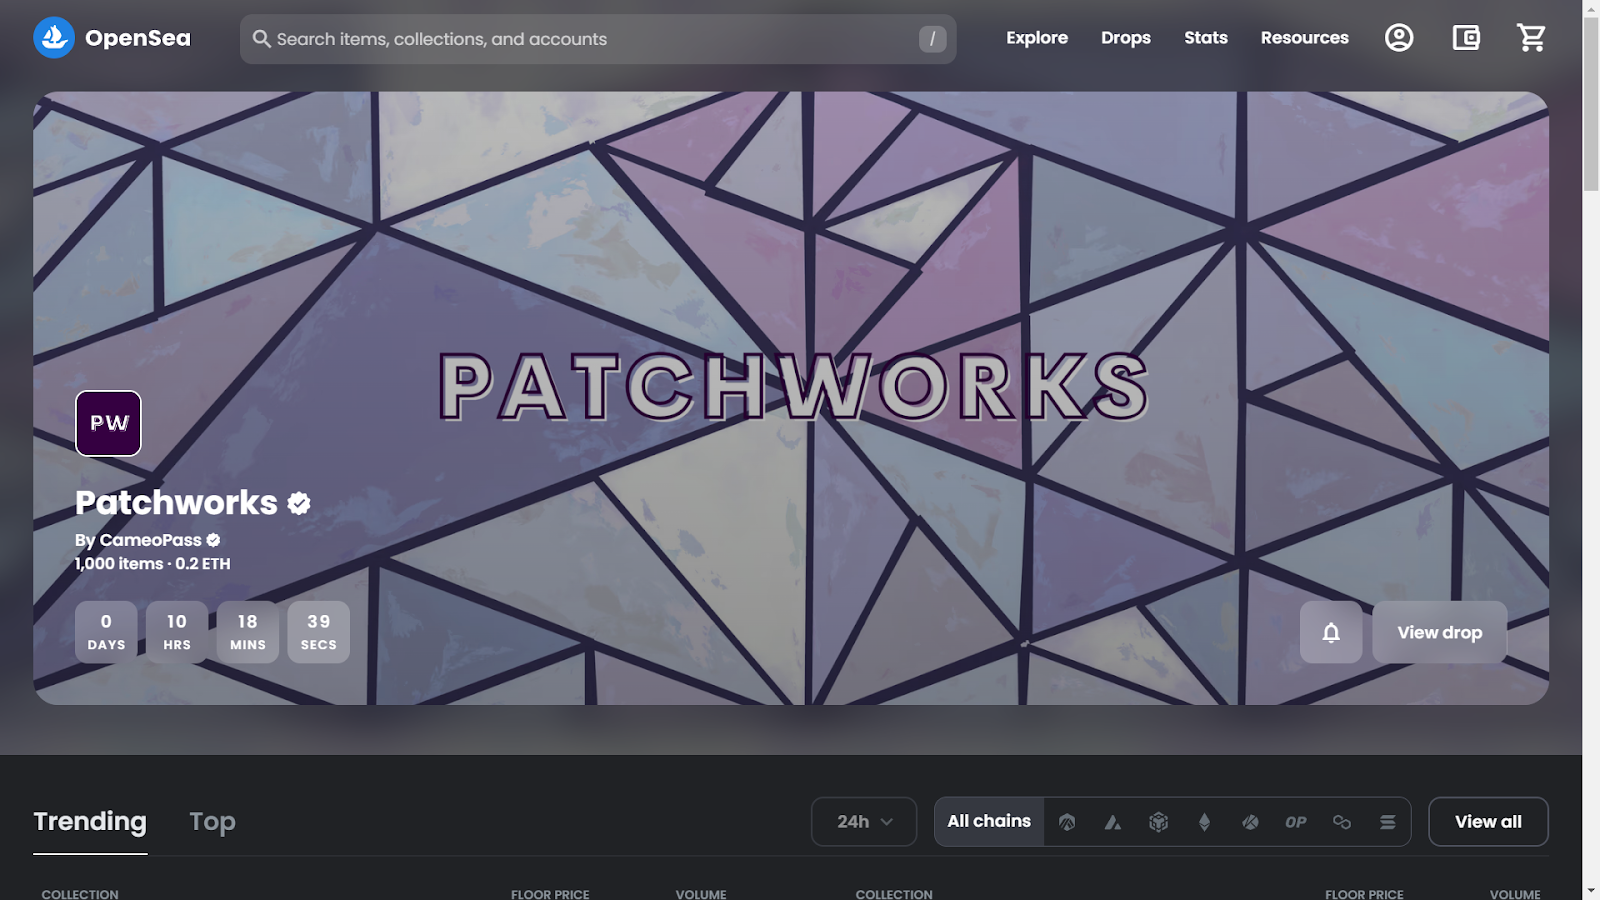
Task: Switch to the Top tab
Action: point(212,822)
